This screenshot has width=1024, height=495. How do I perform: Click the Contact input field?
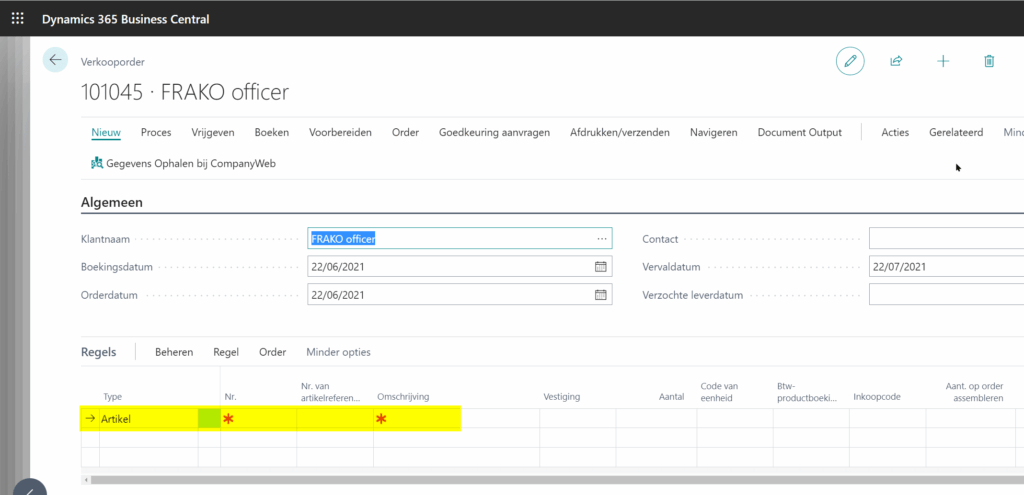point(945,239)
